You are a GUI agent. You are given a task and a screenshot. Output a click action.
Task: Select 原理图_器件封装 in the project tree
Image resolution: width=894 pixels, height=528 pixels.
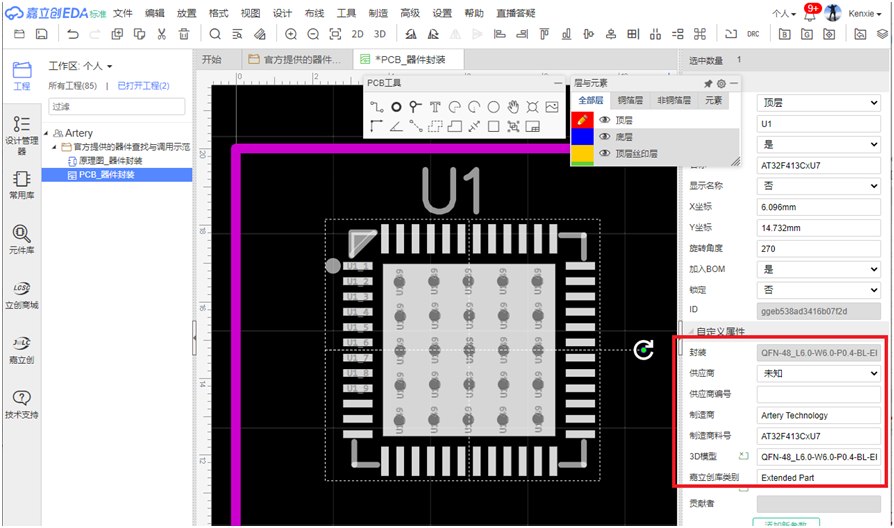110,161
